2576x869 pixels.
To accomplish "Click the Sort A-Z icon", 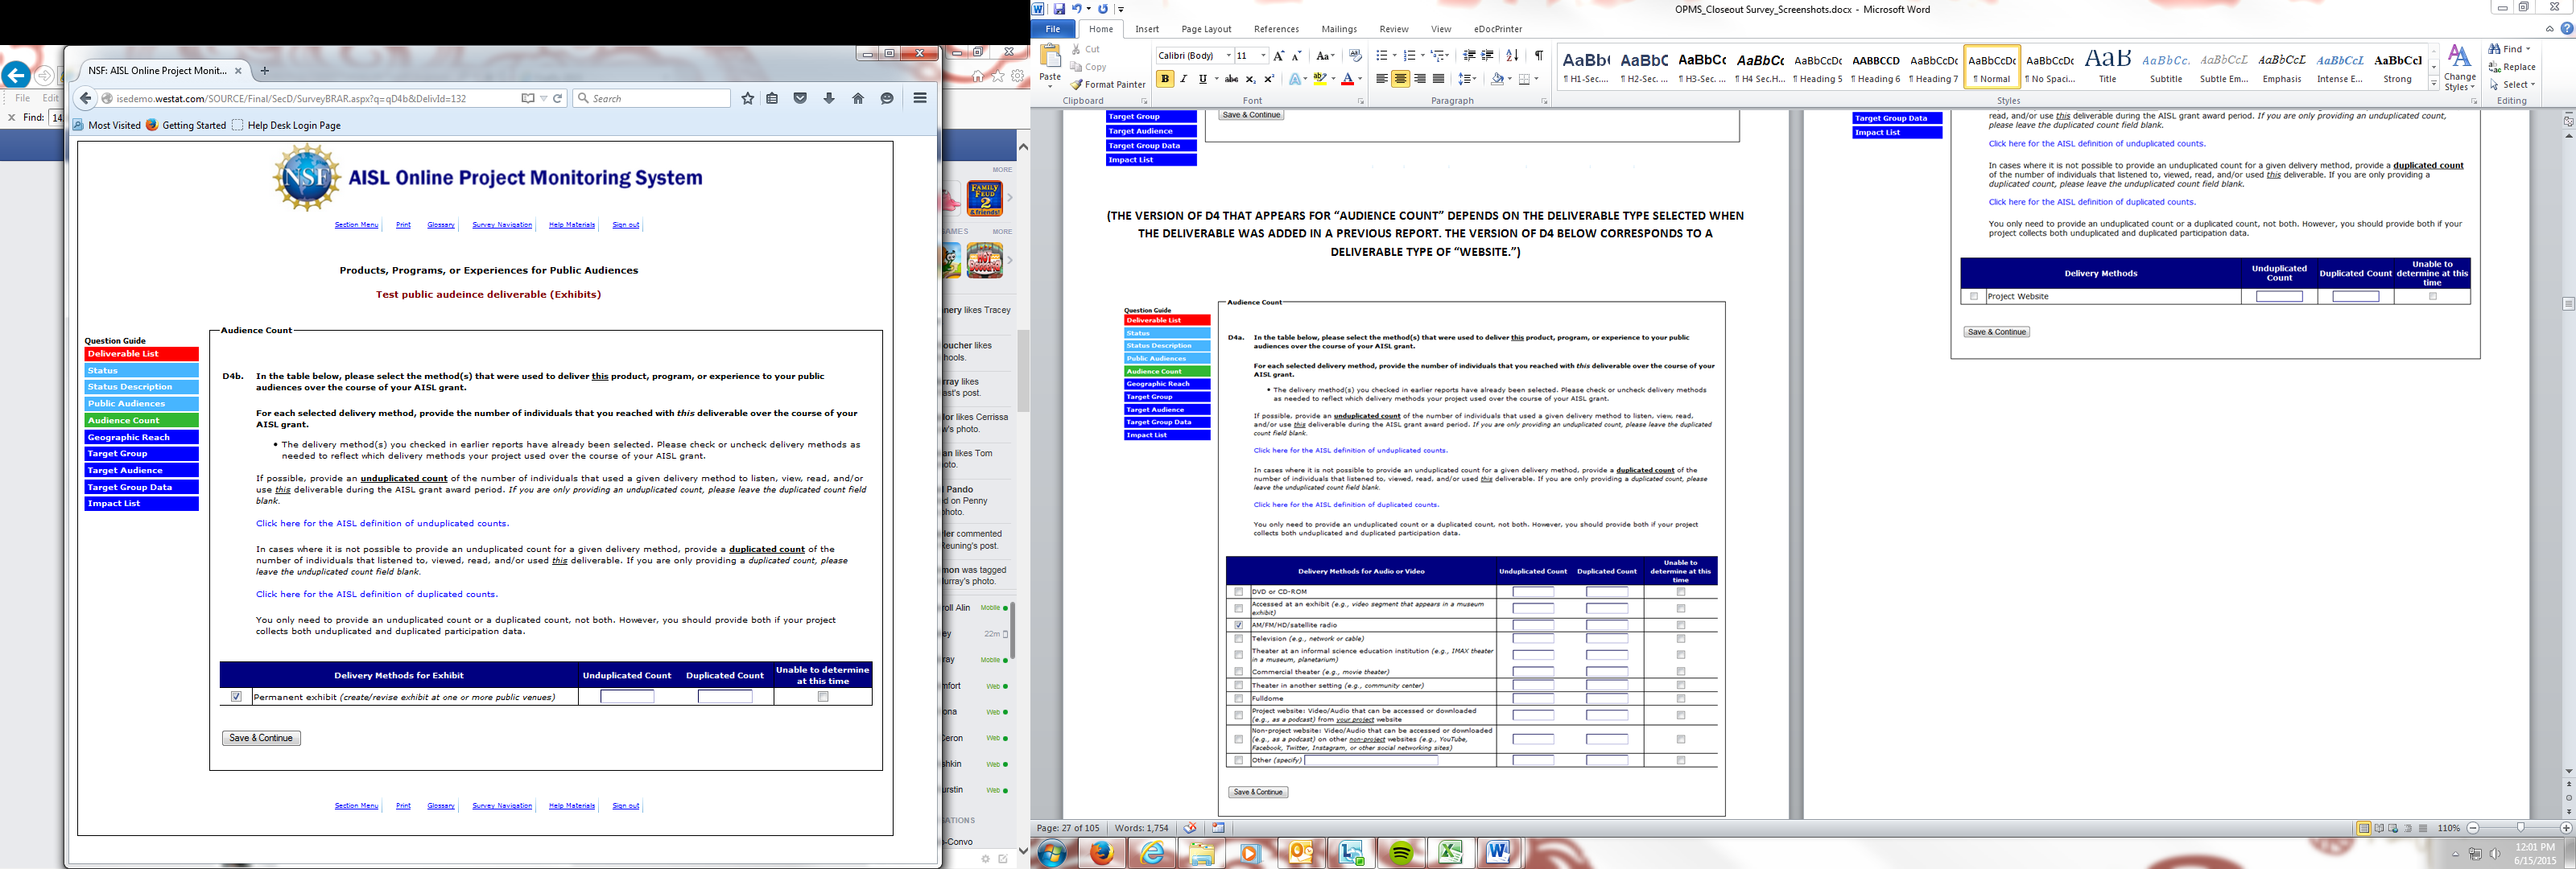I will pyautogui.click(x=1512, y=56).
